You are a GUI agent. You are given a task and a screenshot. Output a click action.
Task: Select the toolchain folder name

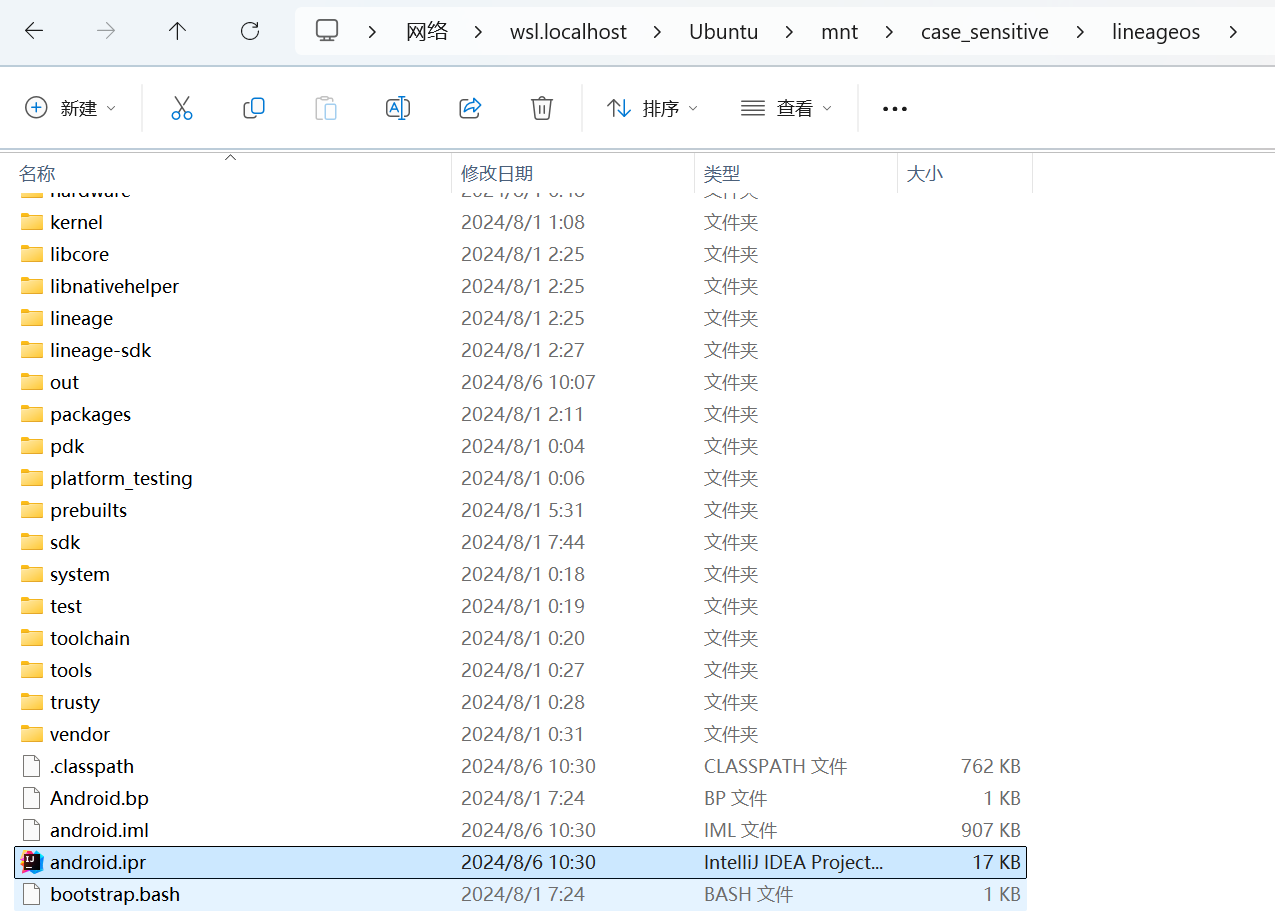coord(90,638)
